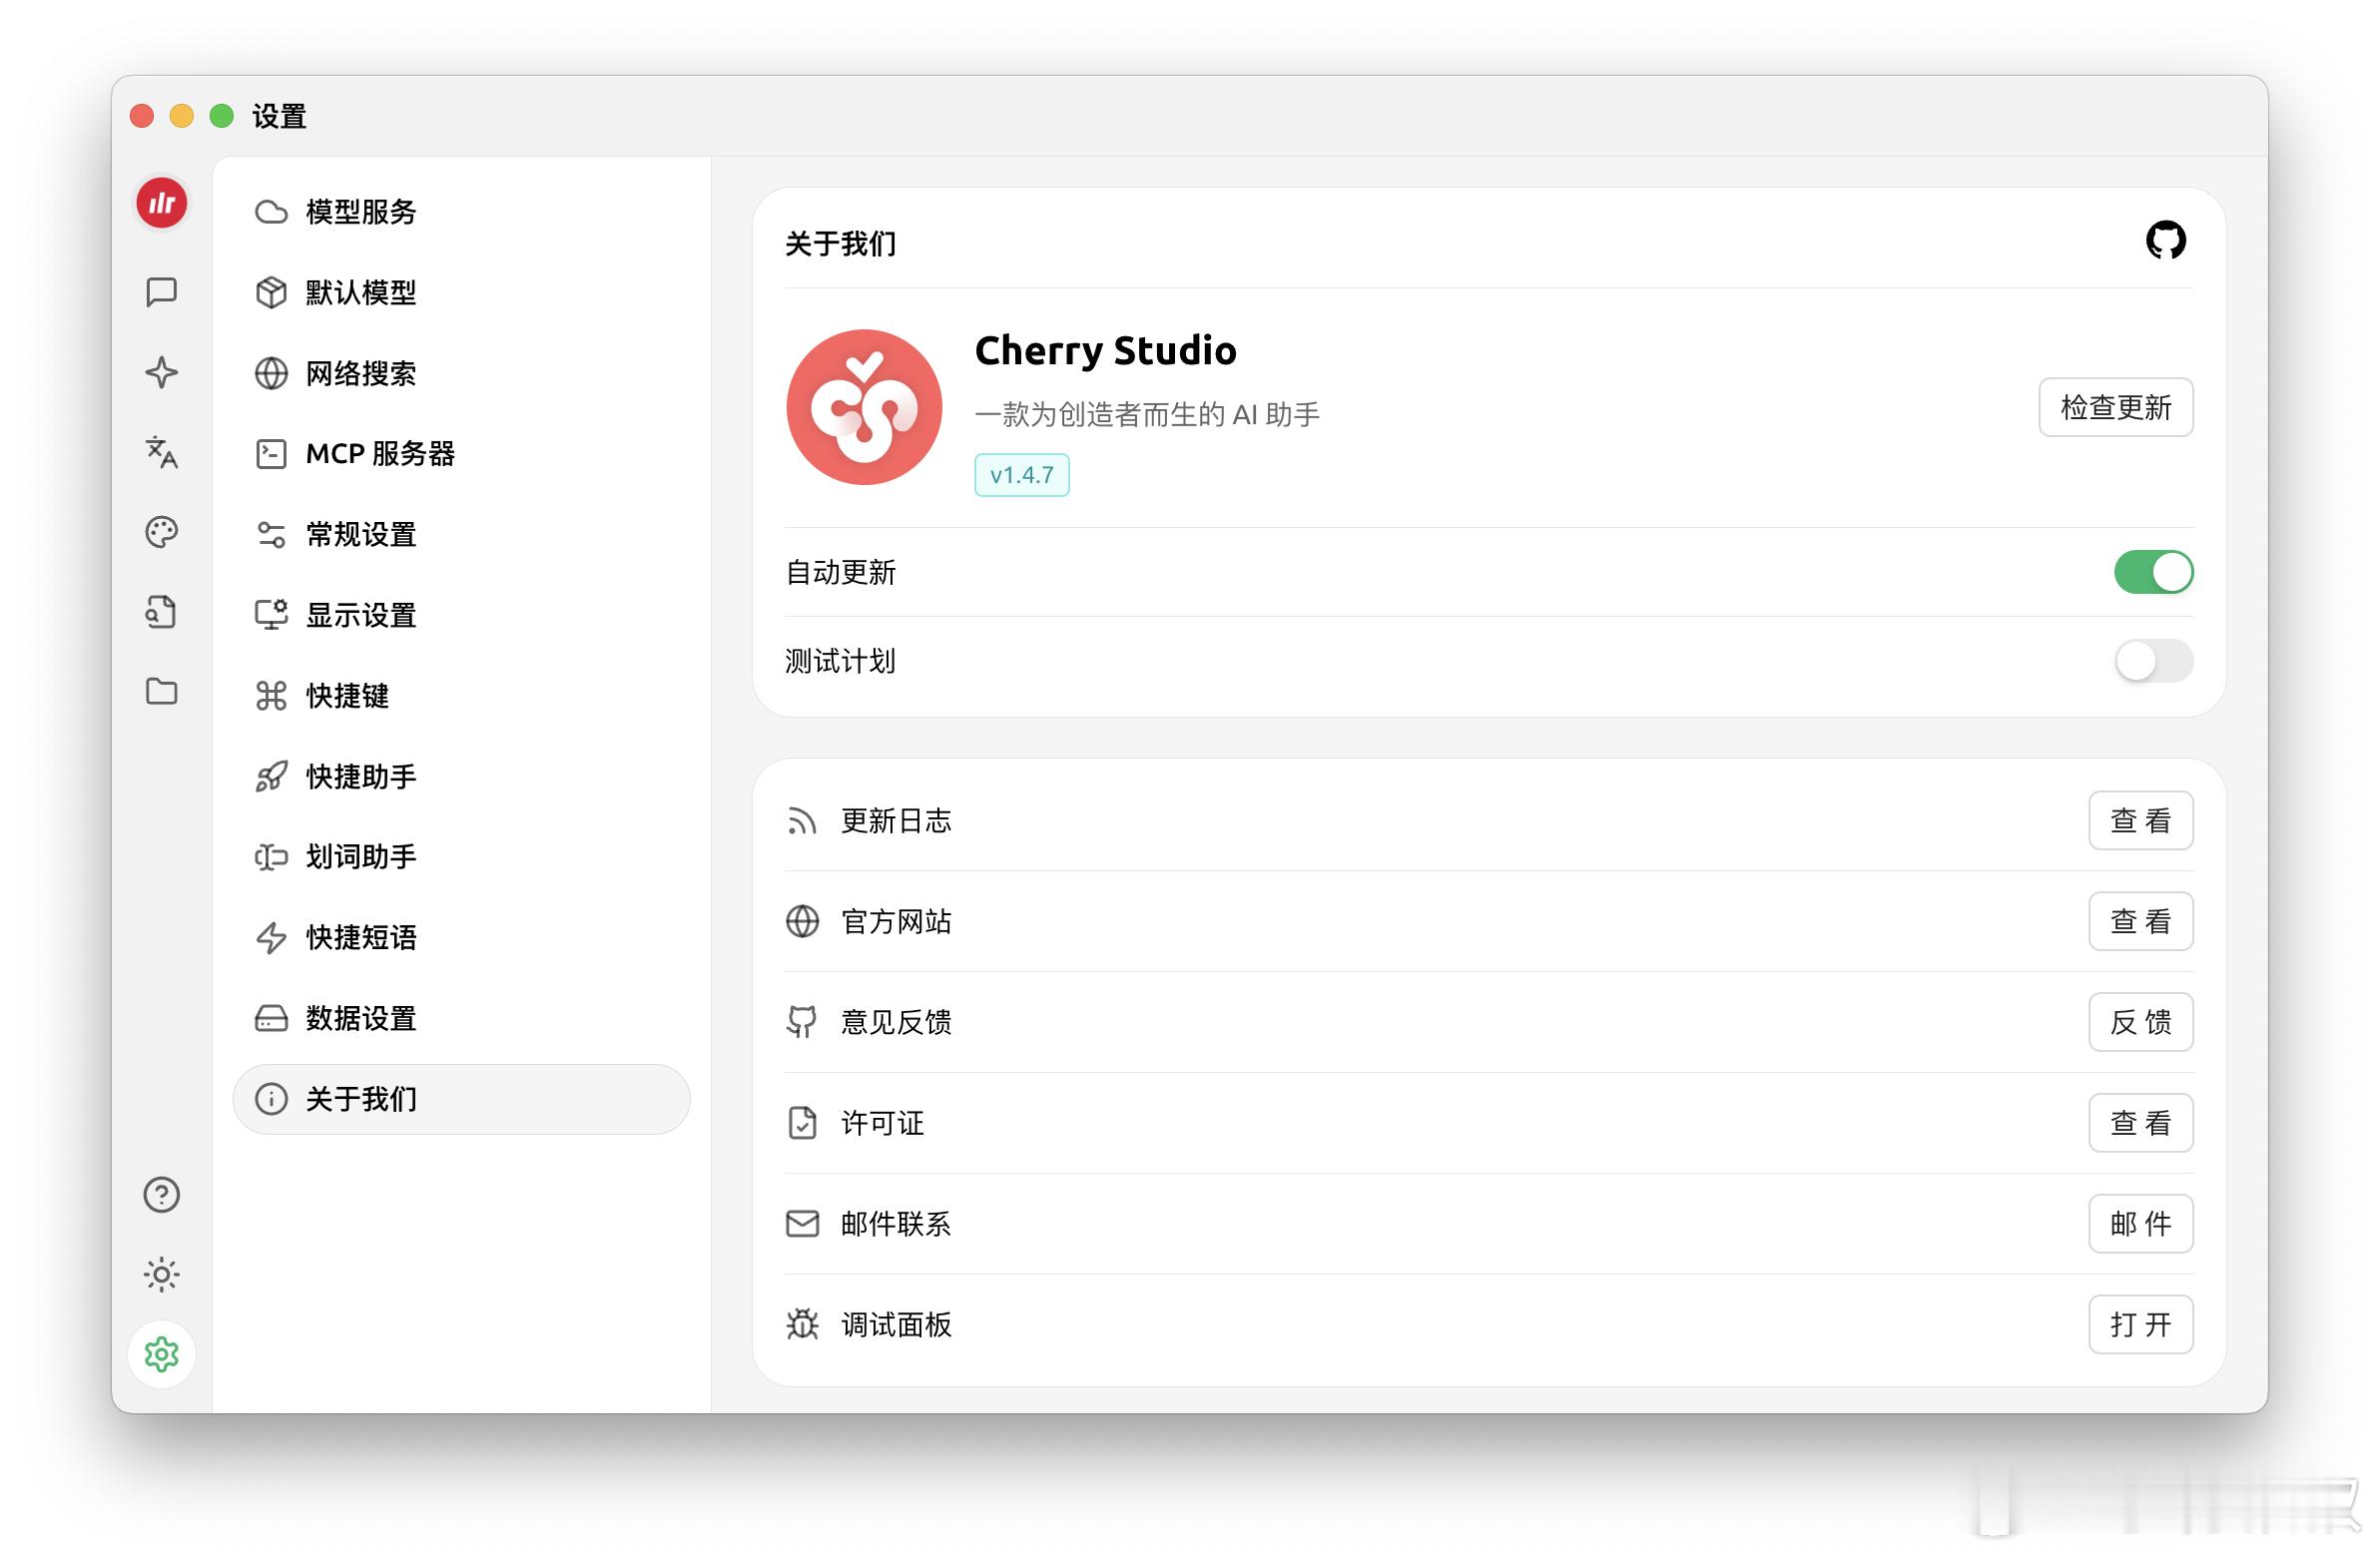Viewport: 2380px width, 1561px height.
Task: View the 更新日志 with 查看 button
Action: 2140,821
